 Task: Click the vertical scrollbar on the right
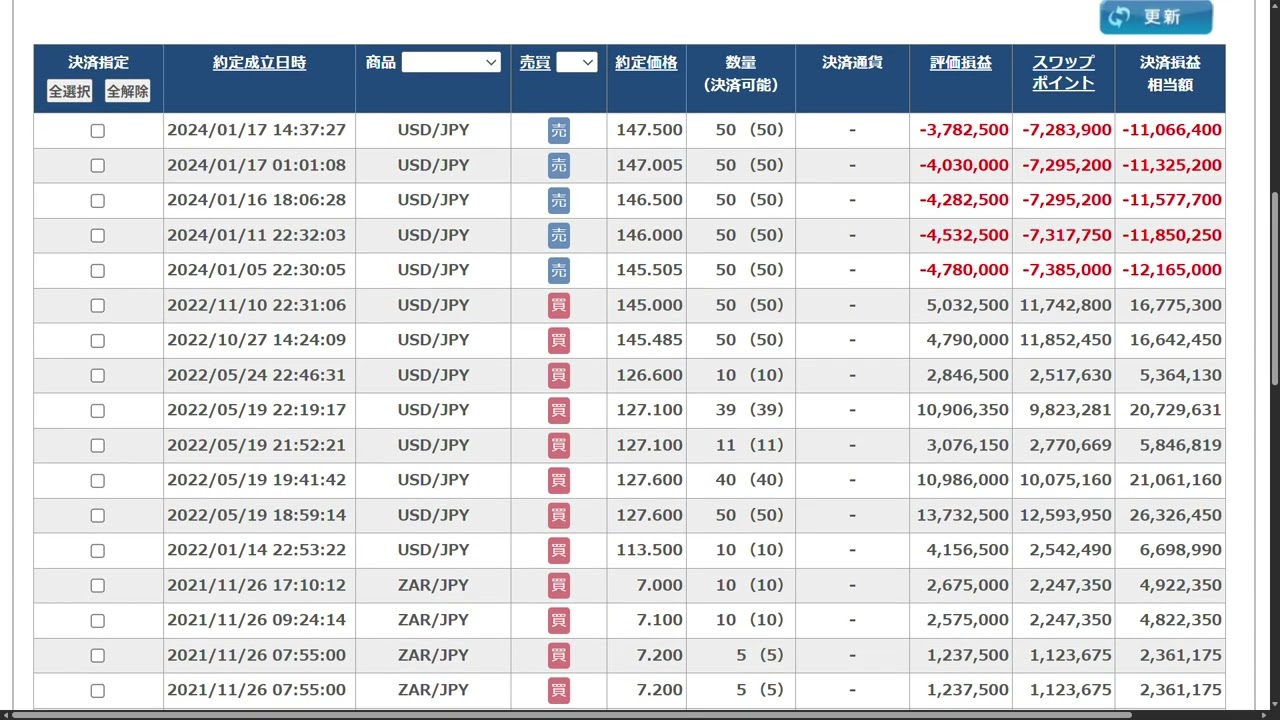coord(1274,290)
